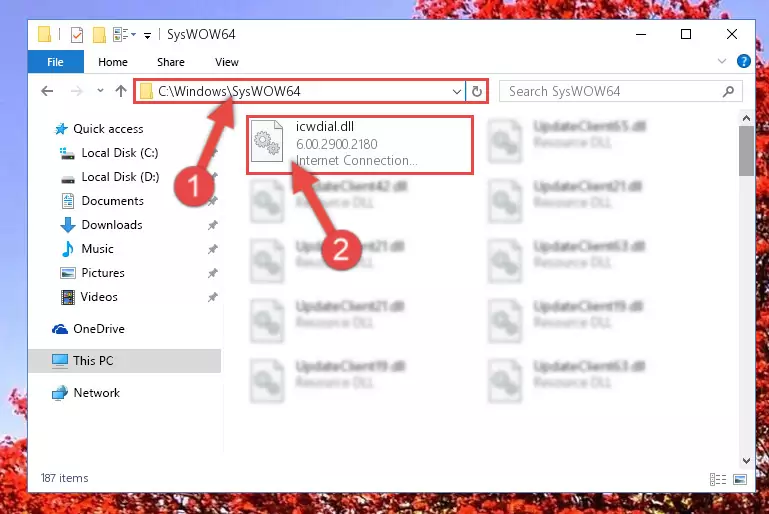Go back with the Back arrow
769x514 pixels.
[47, 91]
